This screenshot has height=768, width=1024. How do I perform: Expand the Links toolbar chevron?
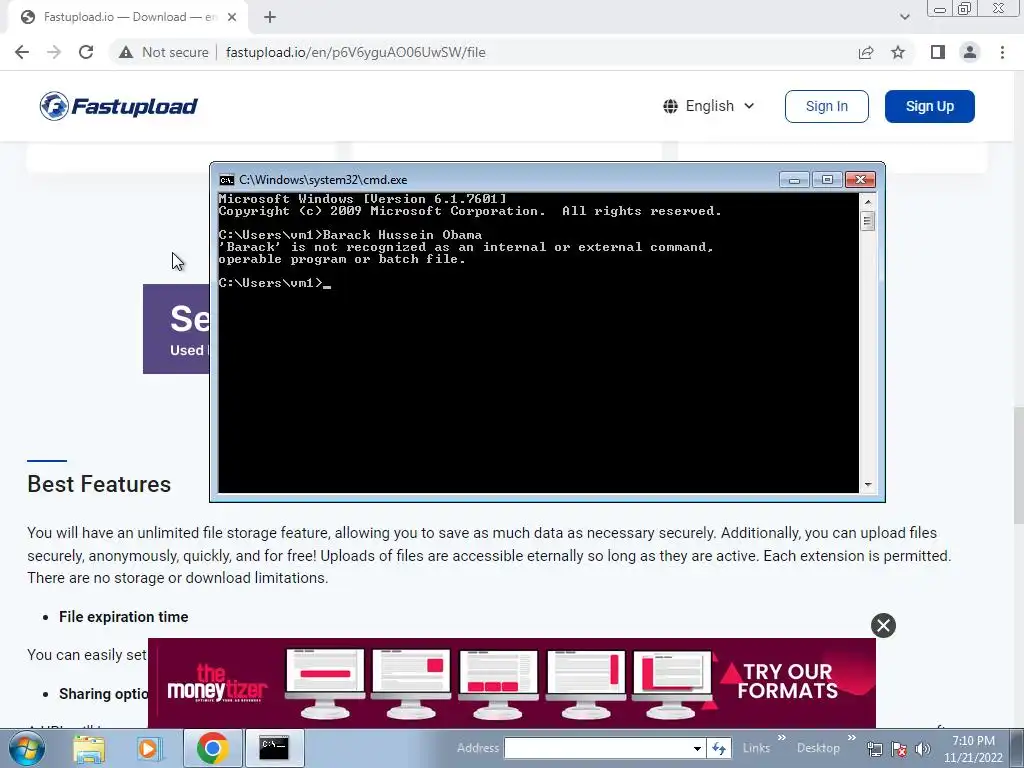coord(781,738)
